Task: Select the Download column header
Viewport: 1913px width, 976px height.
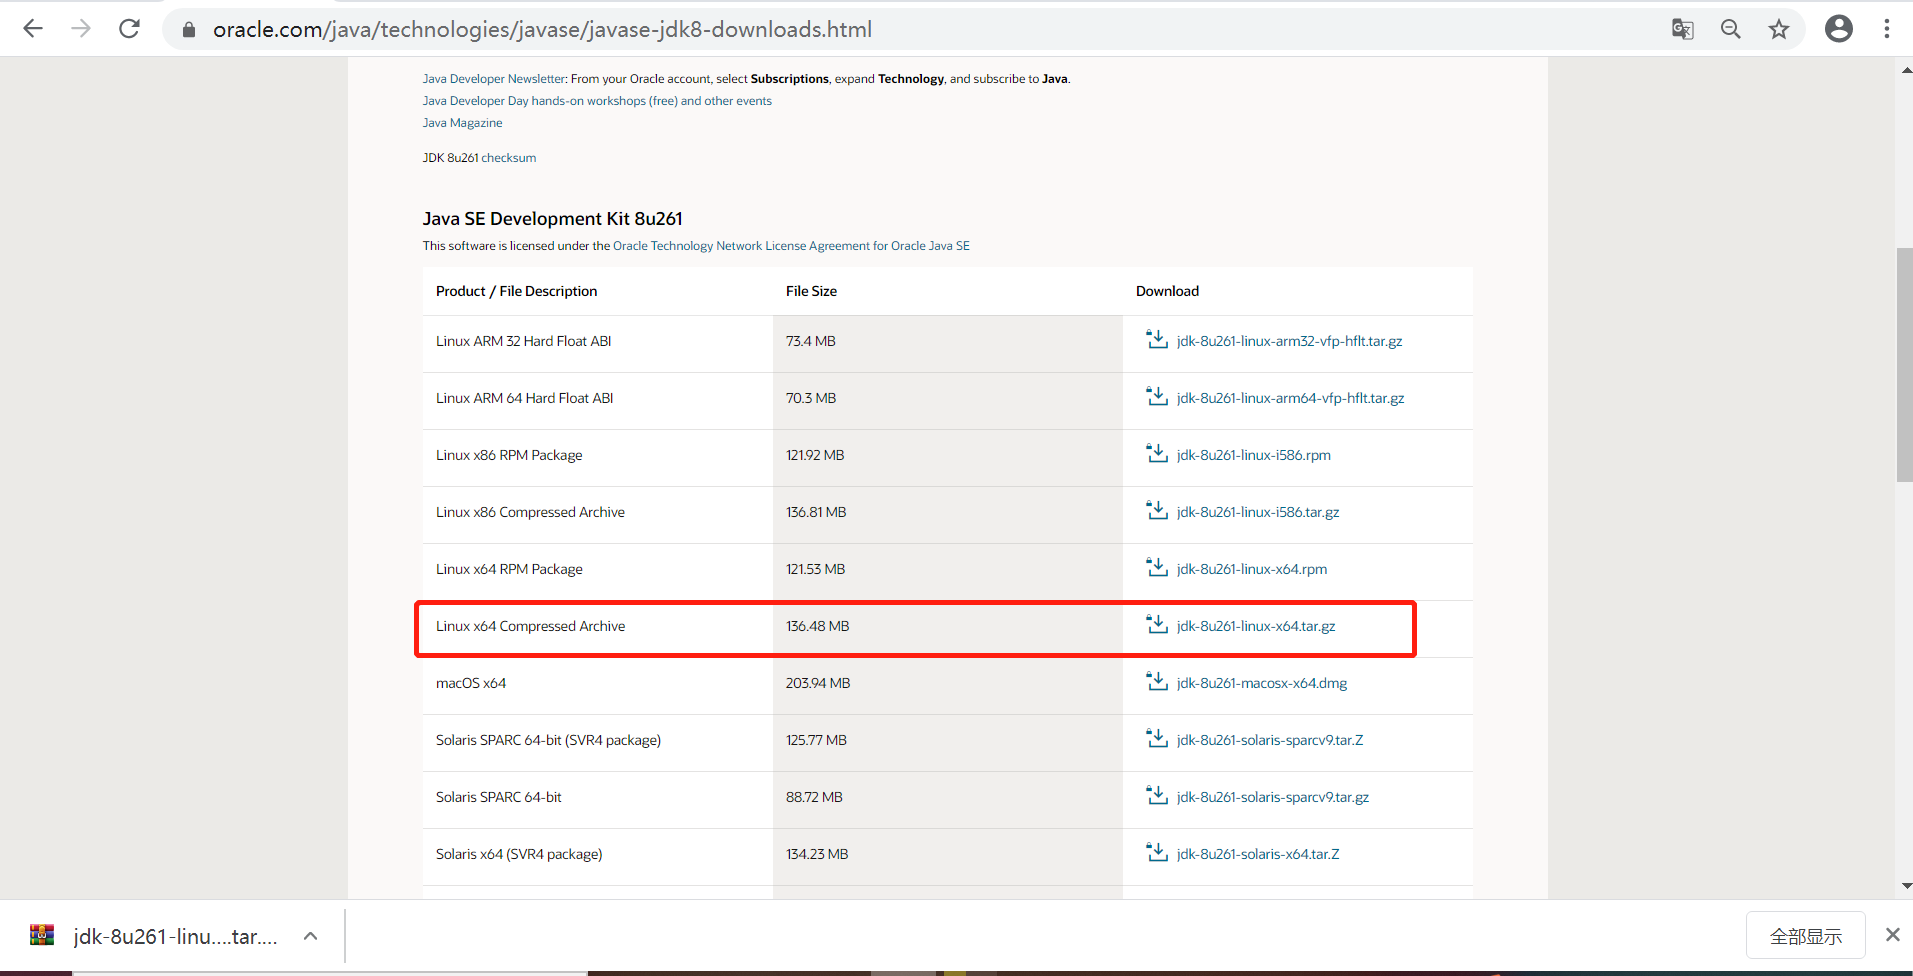Action: [1167, 291]
